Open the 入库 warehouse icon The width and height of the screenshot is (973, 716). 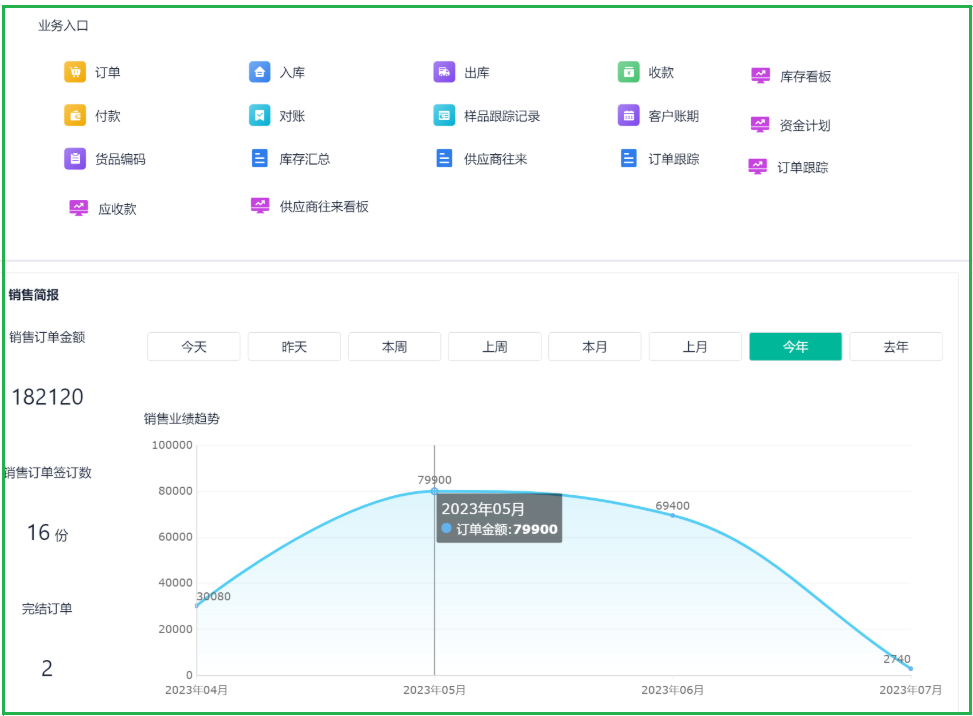259,72
